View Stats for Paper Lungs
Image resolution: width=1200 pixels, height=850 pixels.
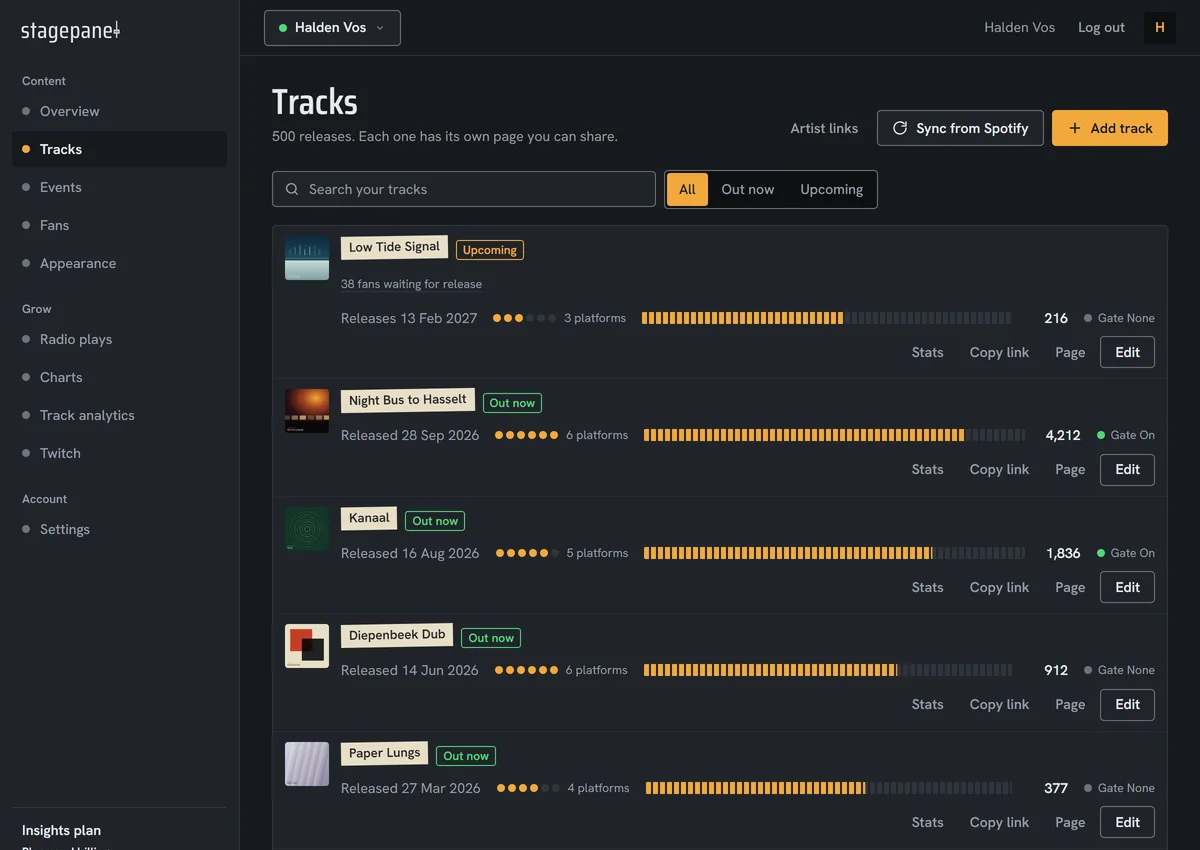pyautogui.click(x=927, y=822)
